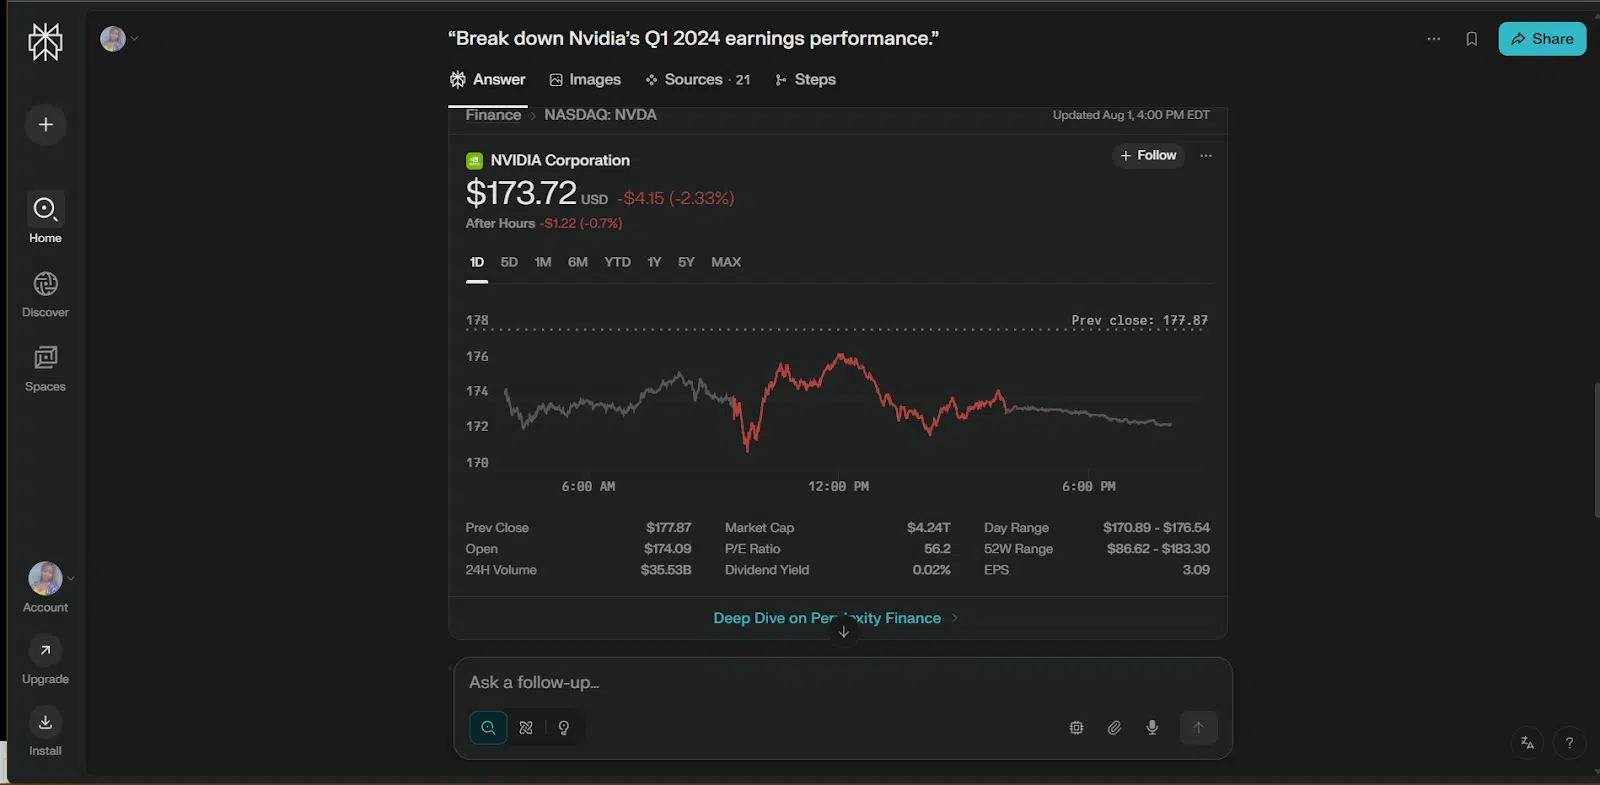Click the page vertical scrollbar
The width and height of the screenshot is (1600, 785).
[x=1596, y=450]
